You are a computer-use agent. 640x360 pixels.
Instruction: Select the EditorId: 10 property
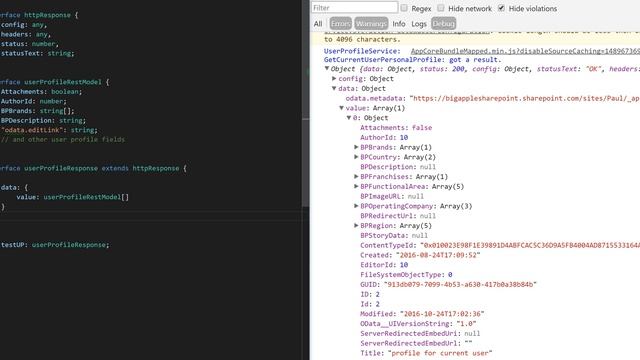point(384,265)
